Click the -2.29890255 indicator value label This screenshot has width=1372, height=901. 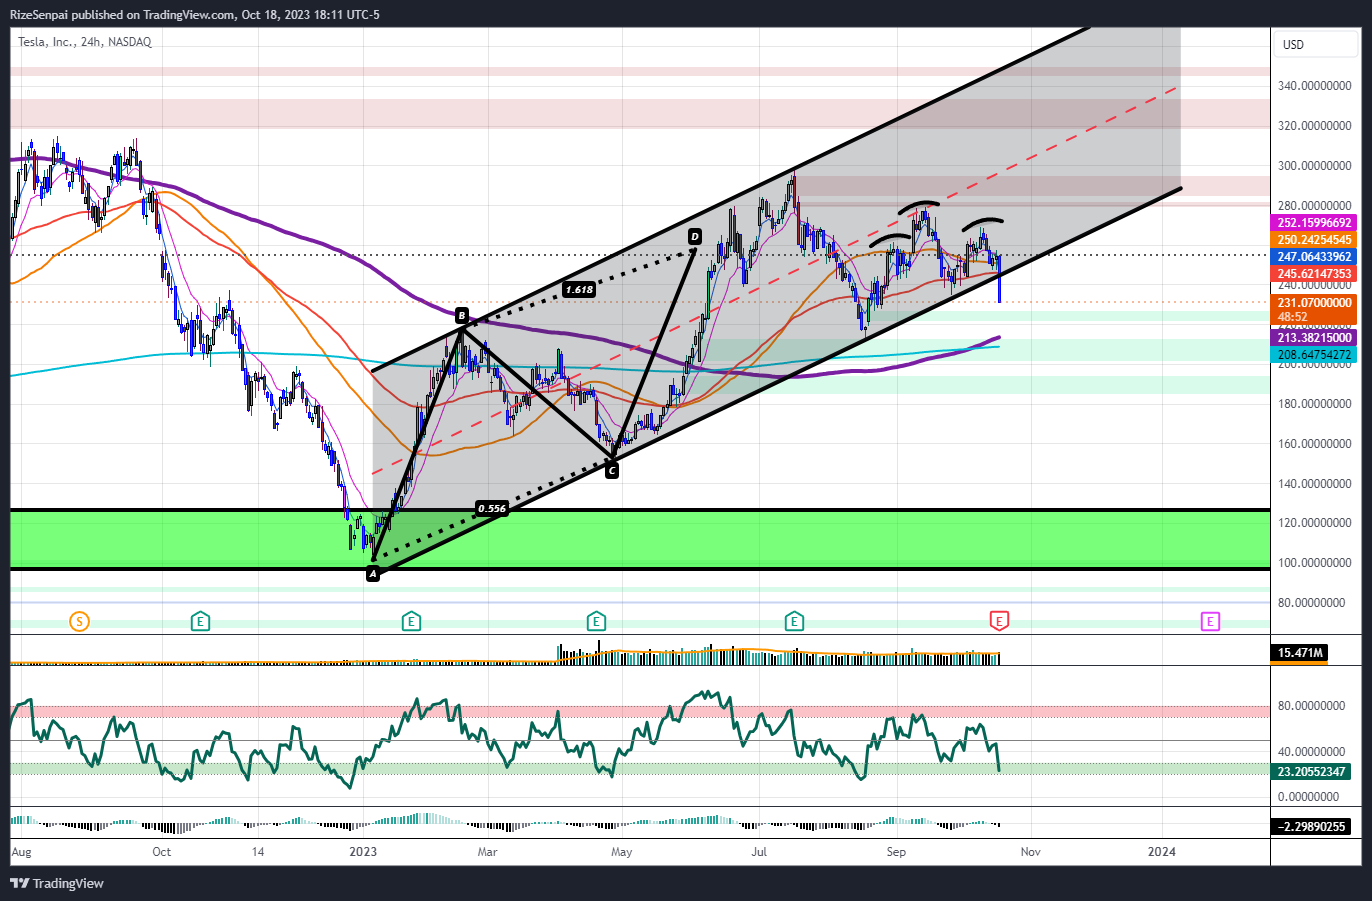pos(1311,827)
